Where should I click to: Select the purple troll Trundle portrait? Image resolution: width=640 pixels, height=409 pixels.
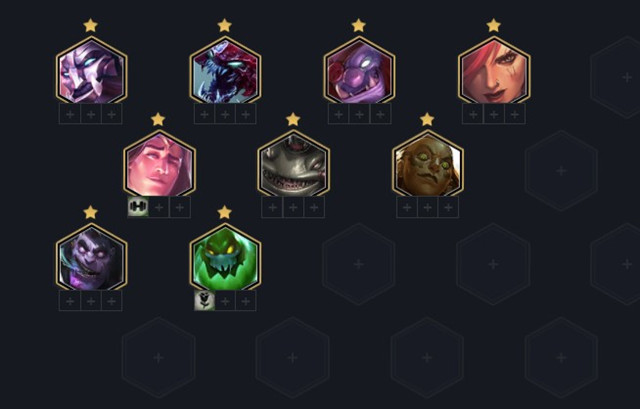tap(359, 71)
